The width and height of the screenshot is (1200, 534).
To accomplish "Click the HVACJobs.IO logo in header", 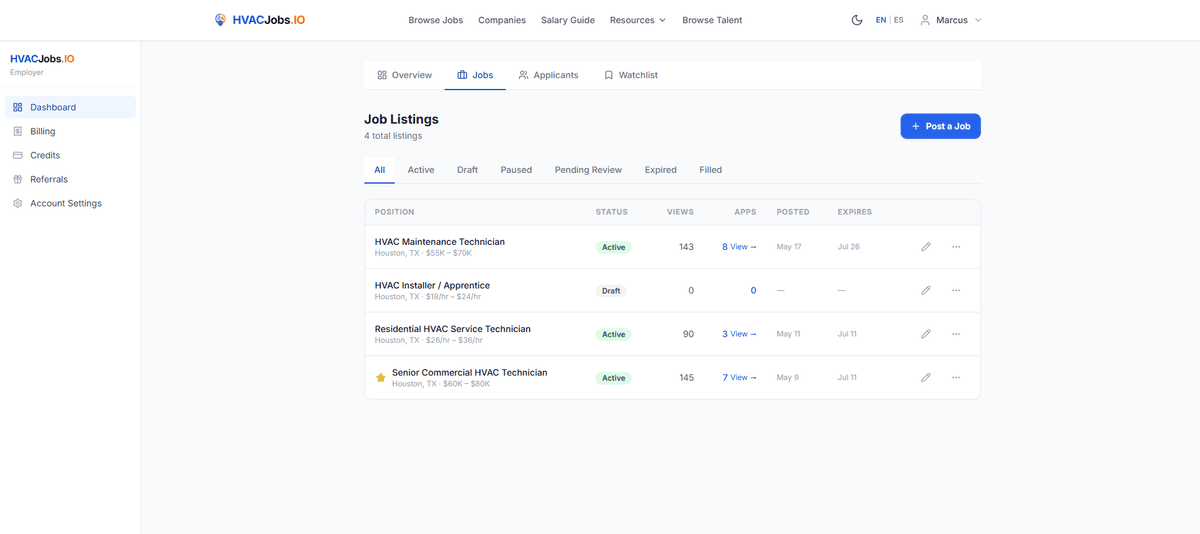I will pos(260,20).
